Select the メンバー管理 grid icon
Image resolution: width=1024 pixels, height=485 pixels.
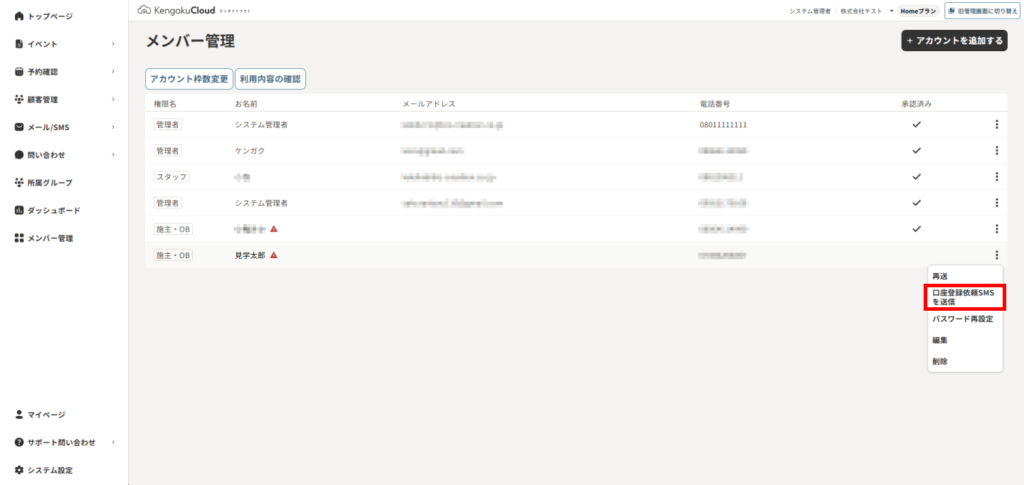pos(19,239)
